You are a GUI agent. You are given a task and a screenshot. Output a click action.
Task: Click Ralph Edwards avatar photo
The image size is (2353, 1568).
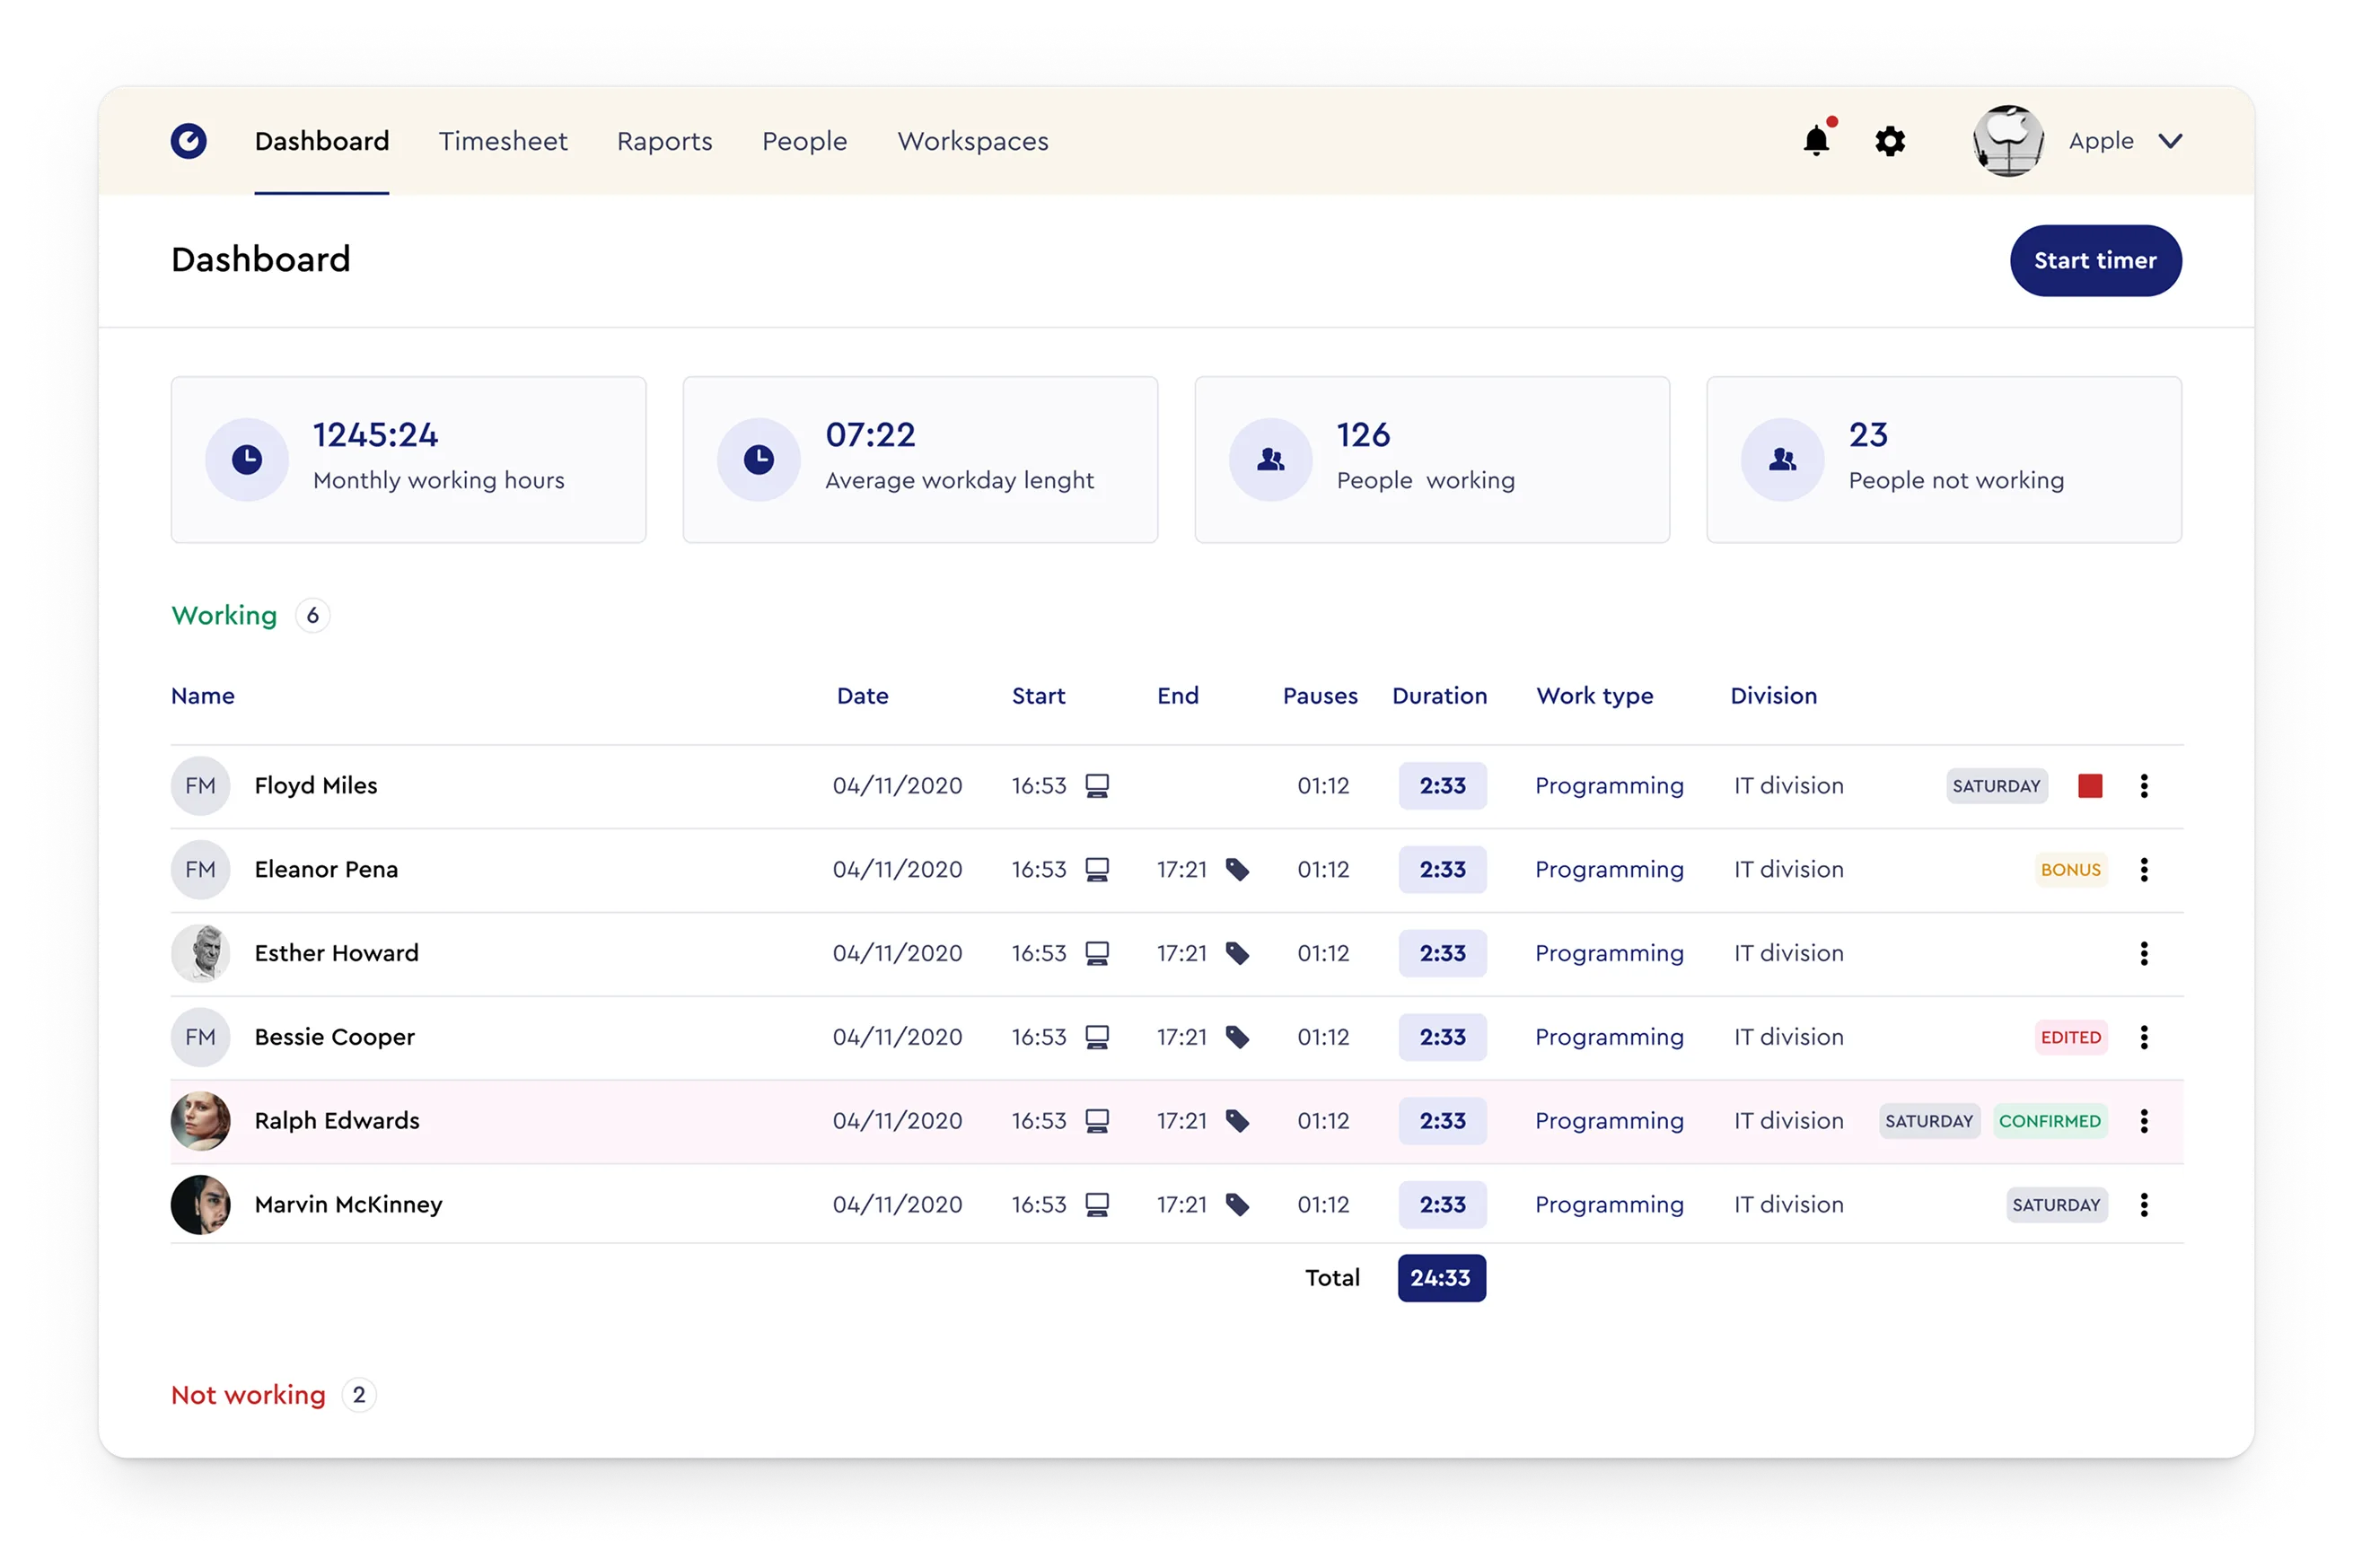tap(200, 1121)
